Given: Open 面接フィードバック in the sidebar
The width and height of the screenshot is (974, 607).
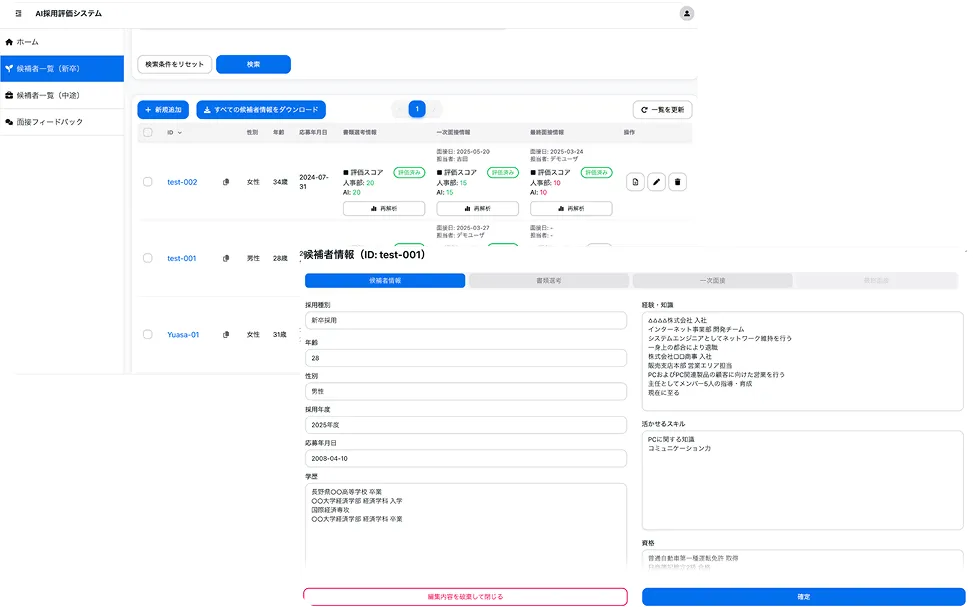Looking at the screenshot, I should point(50,121).
